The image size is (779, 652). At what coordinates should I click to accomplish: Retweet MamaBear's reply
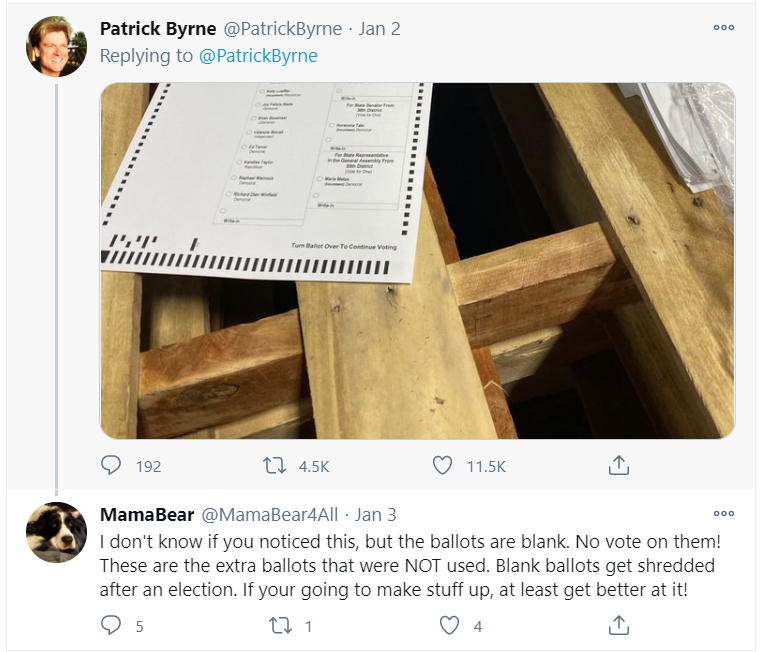[x=274, y=626]
